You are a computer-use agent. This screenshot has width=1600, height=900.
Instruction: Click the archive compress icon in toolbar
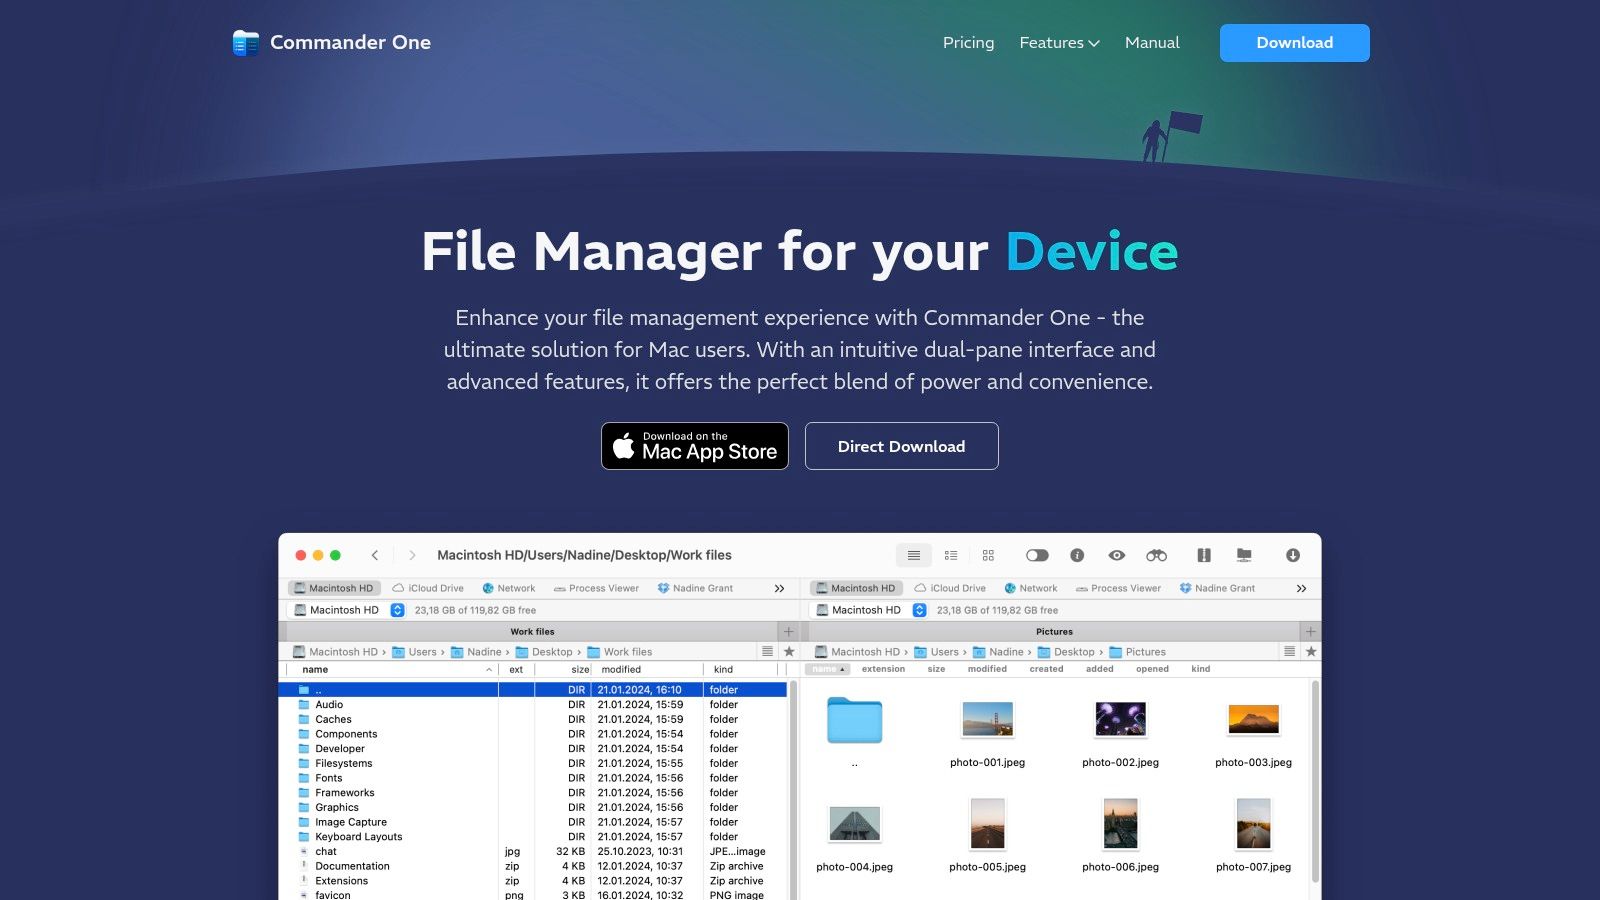coord(1204,555)
